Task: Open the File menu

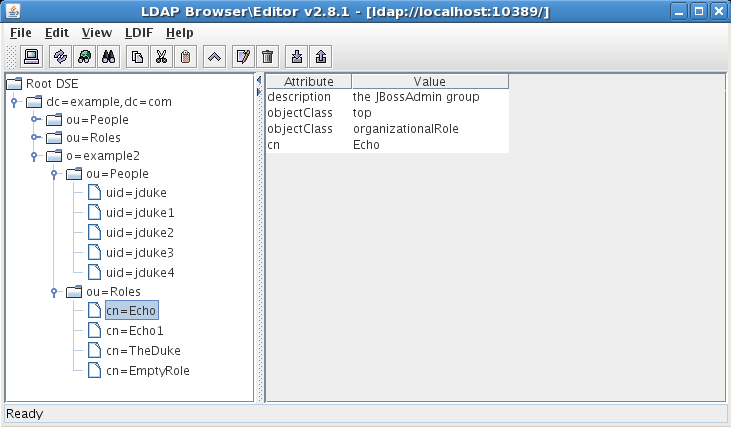Action: pyautogui.click(x=20, y=32)
